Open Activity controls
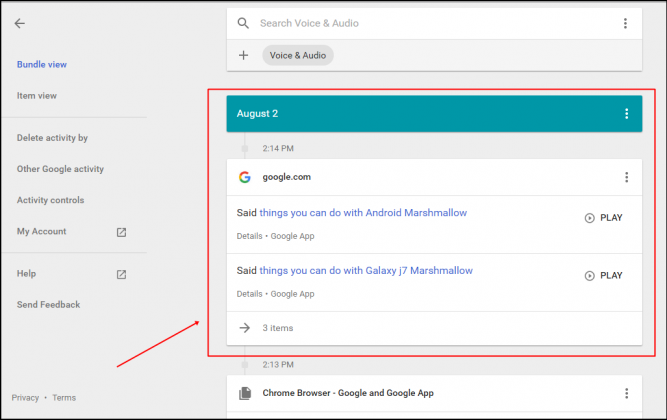Image resolution: width=667 pixels, height=420 pixels. tap(50, 200)
